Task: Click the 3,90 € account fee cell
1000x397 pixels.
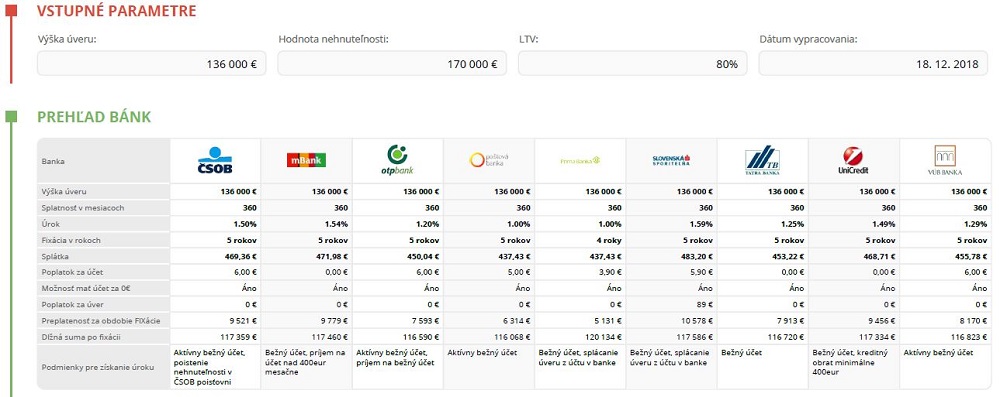Action: coord(580,273)
